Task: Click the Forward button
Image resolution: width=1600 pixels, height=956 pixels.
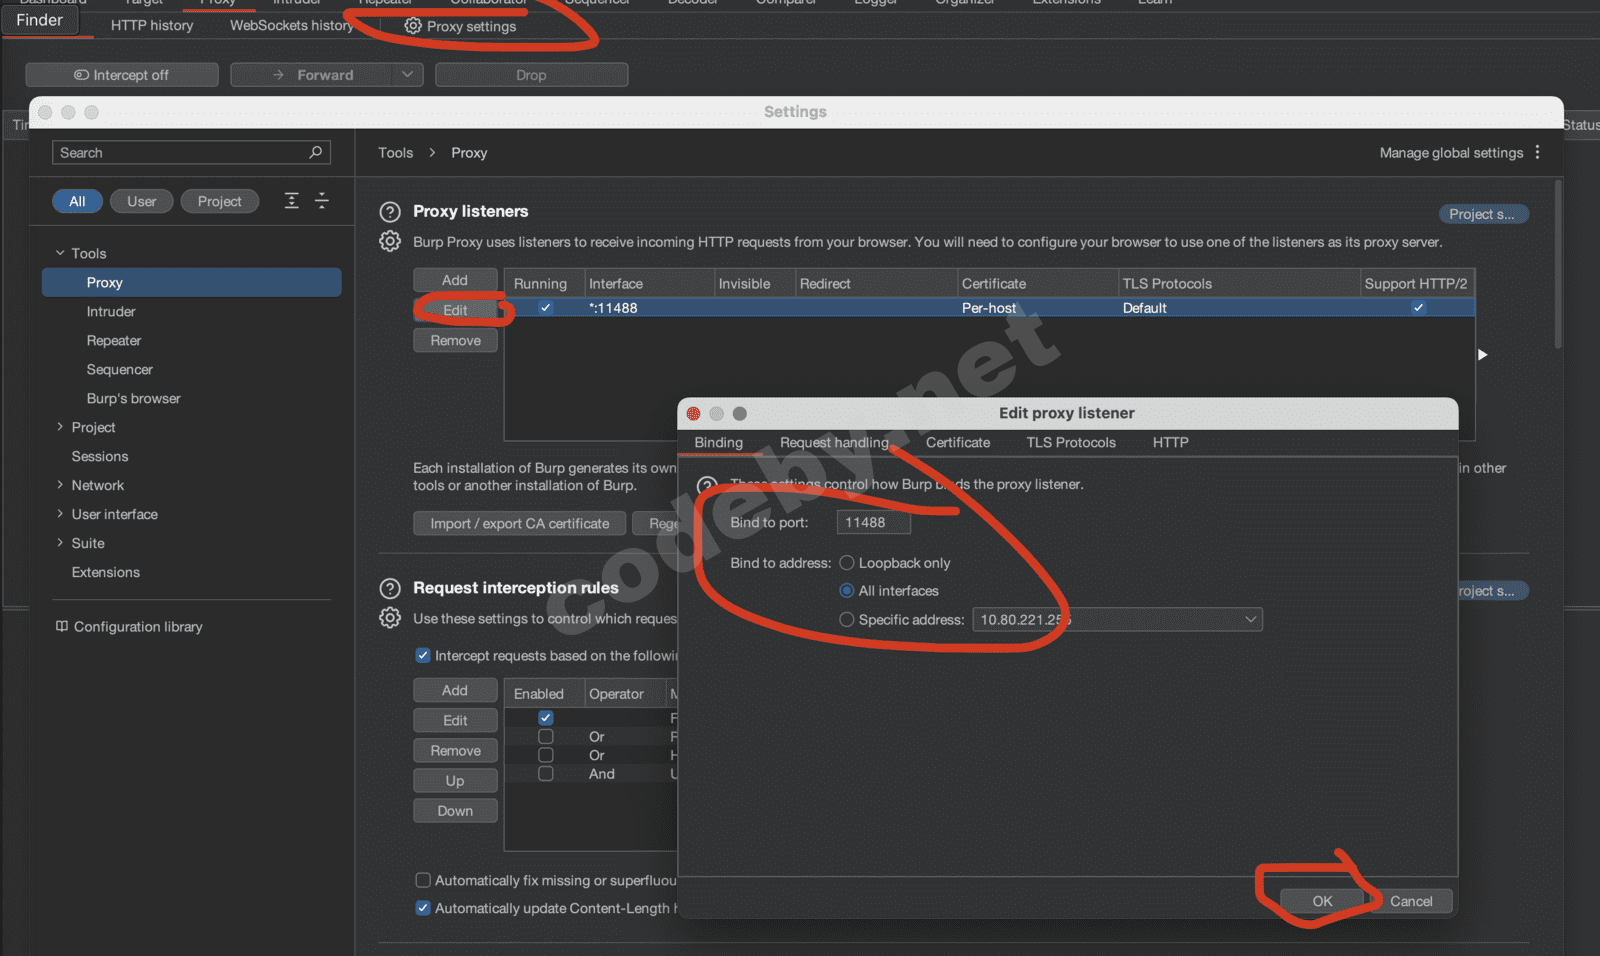Action: (x=314, y=75)
